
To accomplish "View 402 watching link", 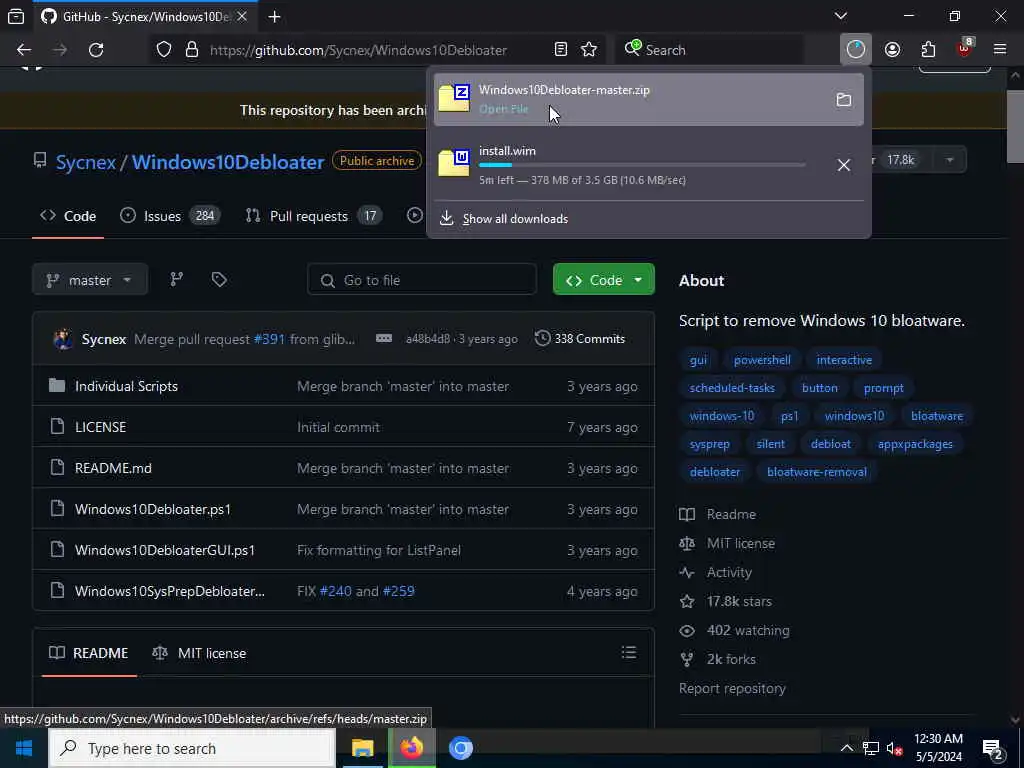I will click(735, 631).
